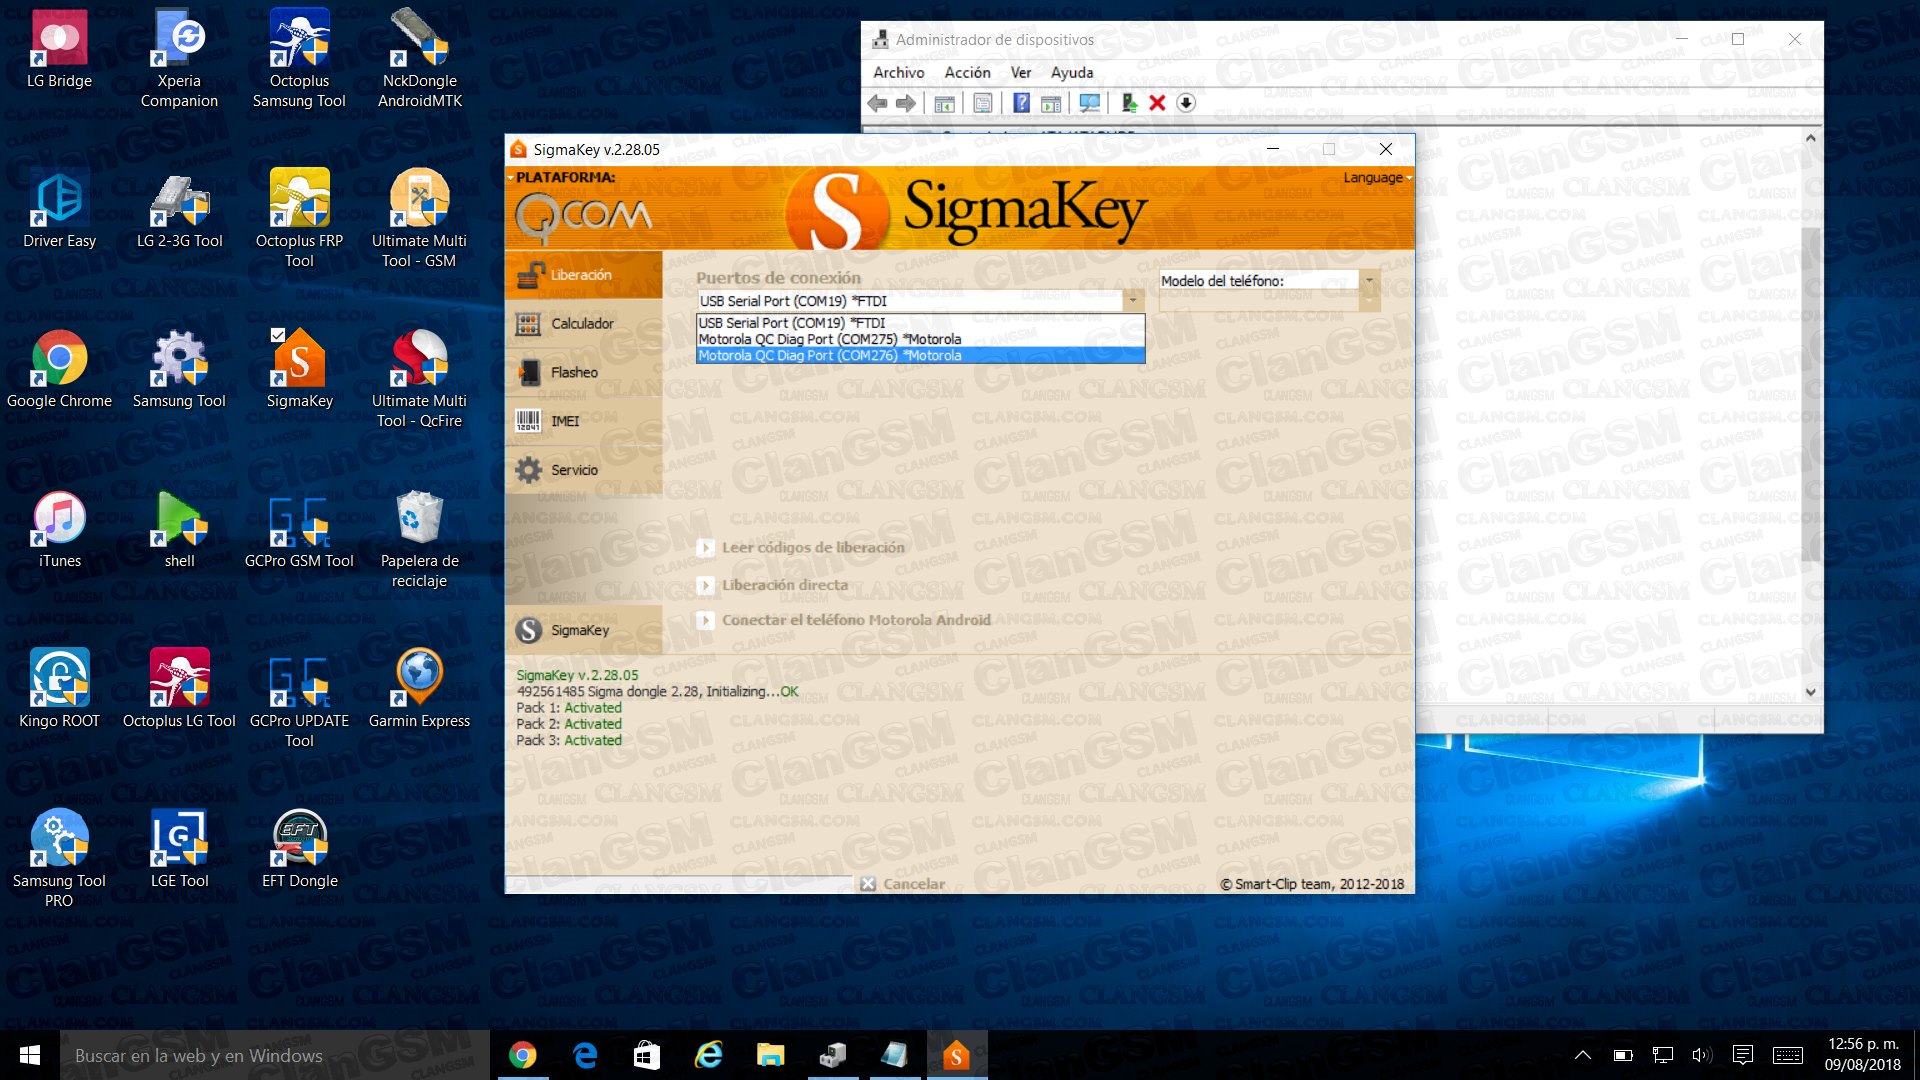The image size is (1920, 1080).
Task: Click Leer códigos de liberación
Action: pyautogui.click(x=801, y=547)
